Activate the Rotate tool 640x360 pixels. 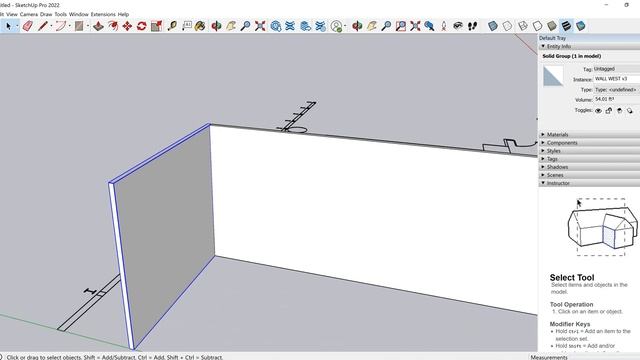pyautogui.click(x=142, y=26)
